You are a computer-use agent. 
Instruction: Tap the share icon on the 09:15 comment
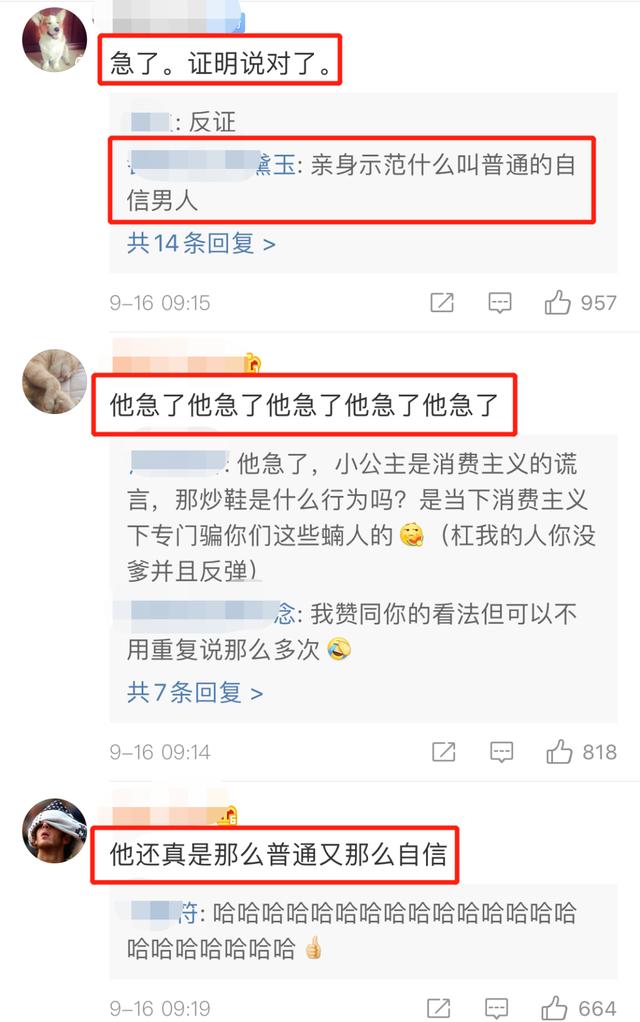tap(442, 302)
